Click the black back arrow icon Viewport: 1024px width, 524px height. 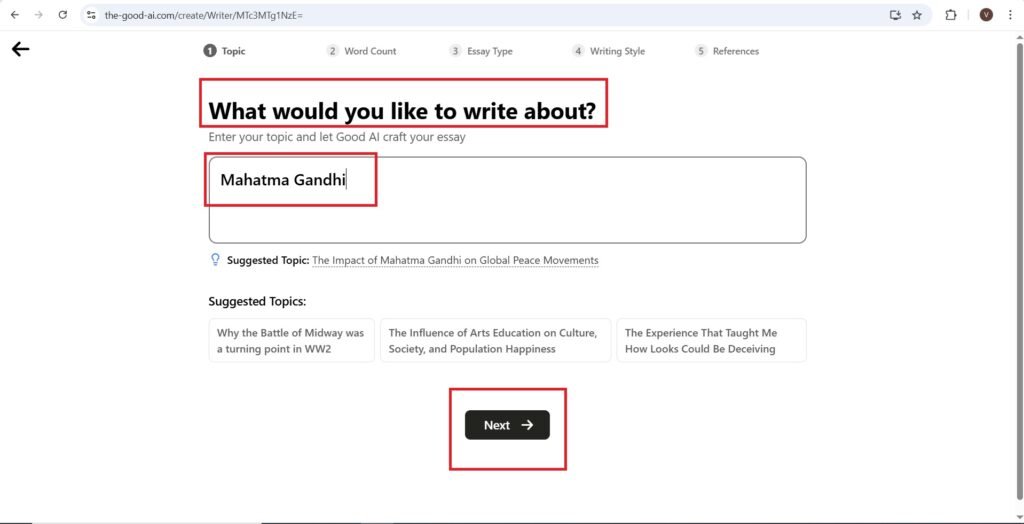pyautogui.click(x=20, y=49)
